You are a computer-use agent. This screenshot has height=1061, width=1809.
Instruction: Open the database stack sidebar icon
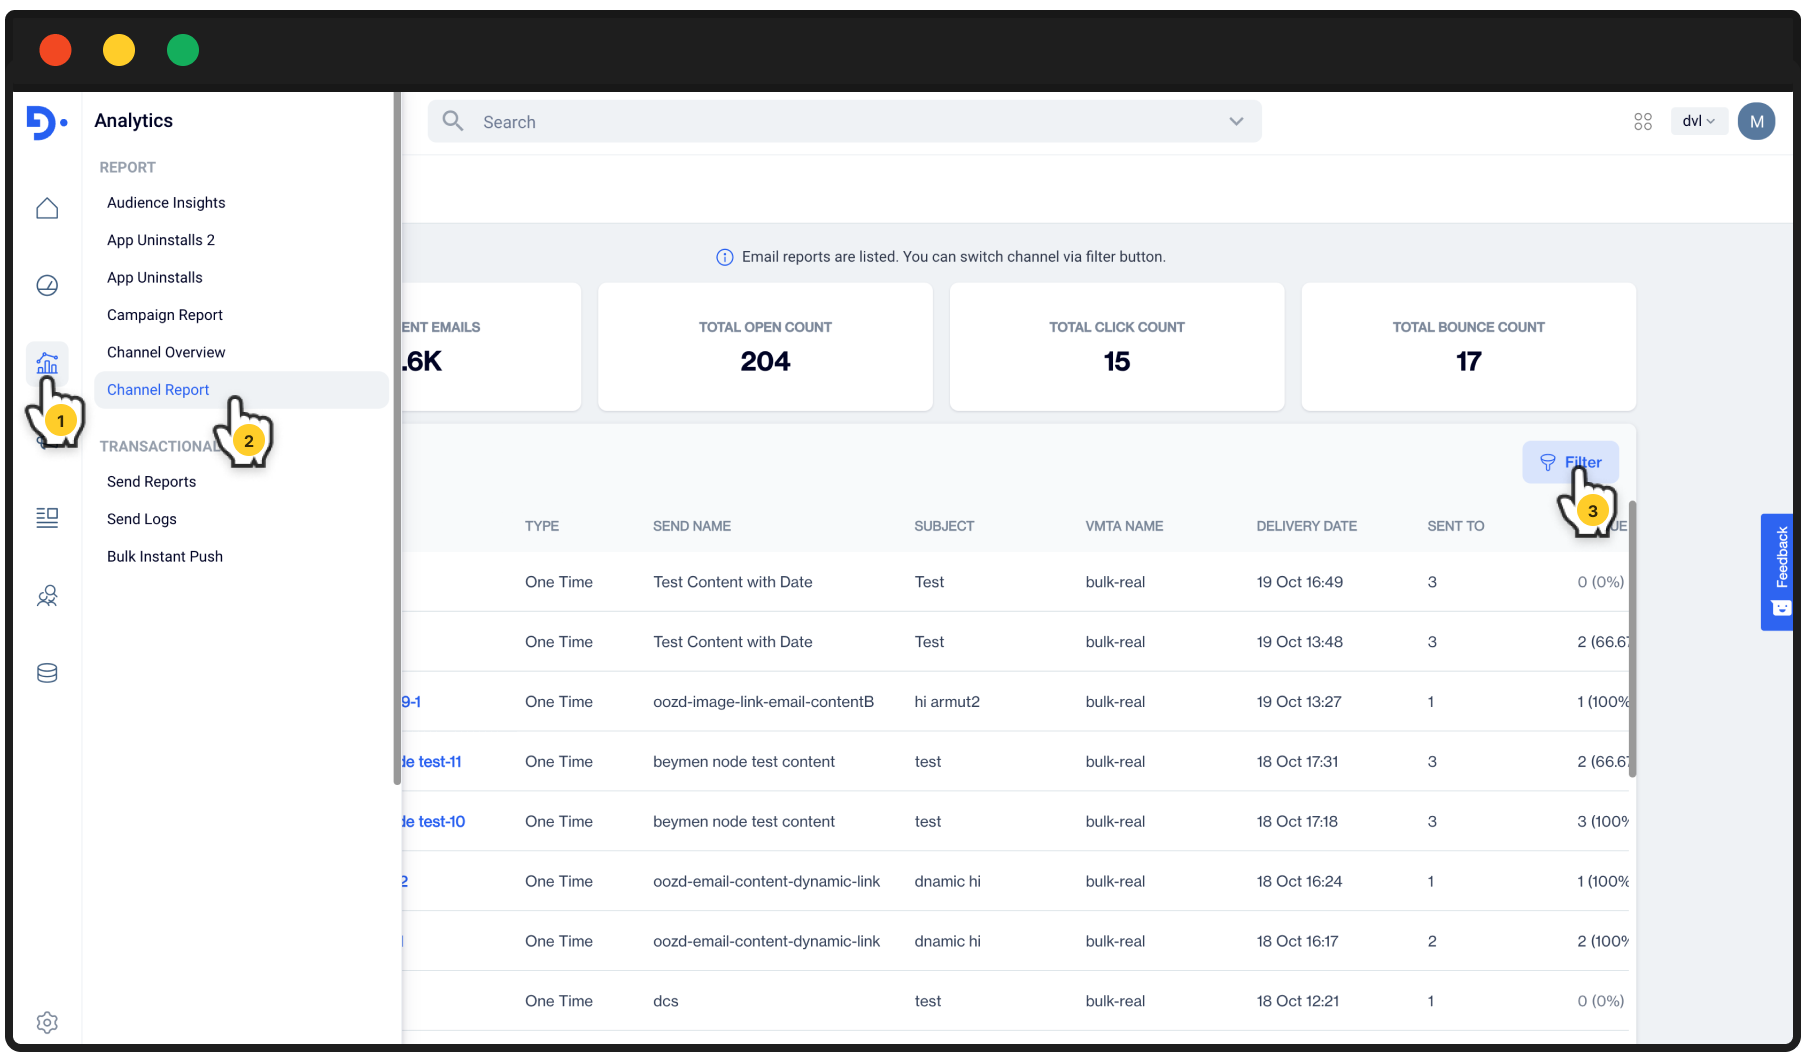click(x=47, y=673)
